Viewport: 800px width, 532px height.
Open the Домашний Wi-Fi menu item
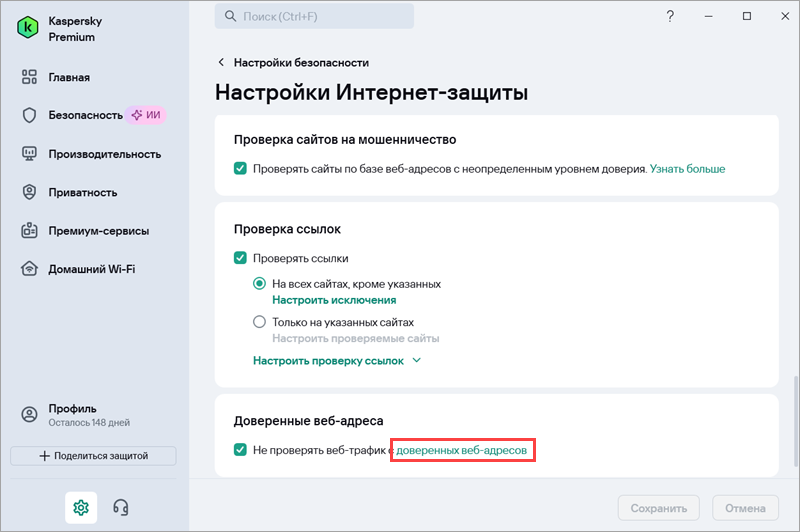click(94, 269)
